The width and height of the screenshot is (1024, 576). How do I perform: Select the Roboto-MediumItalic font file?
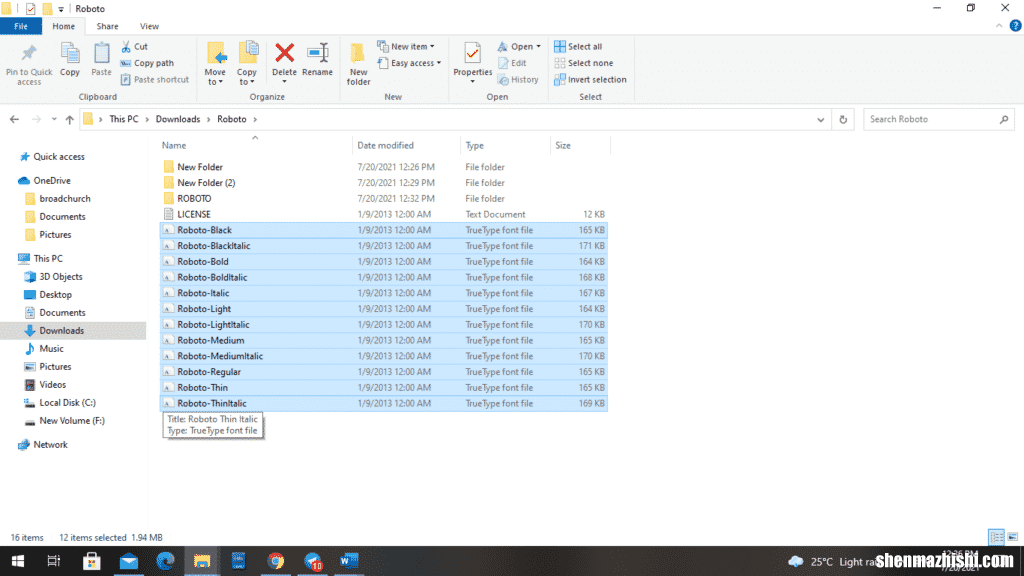(384, 356)
